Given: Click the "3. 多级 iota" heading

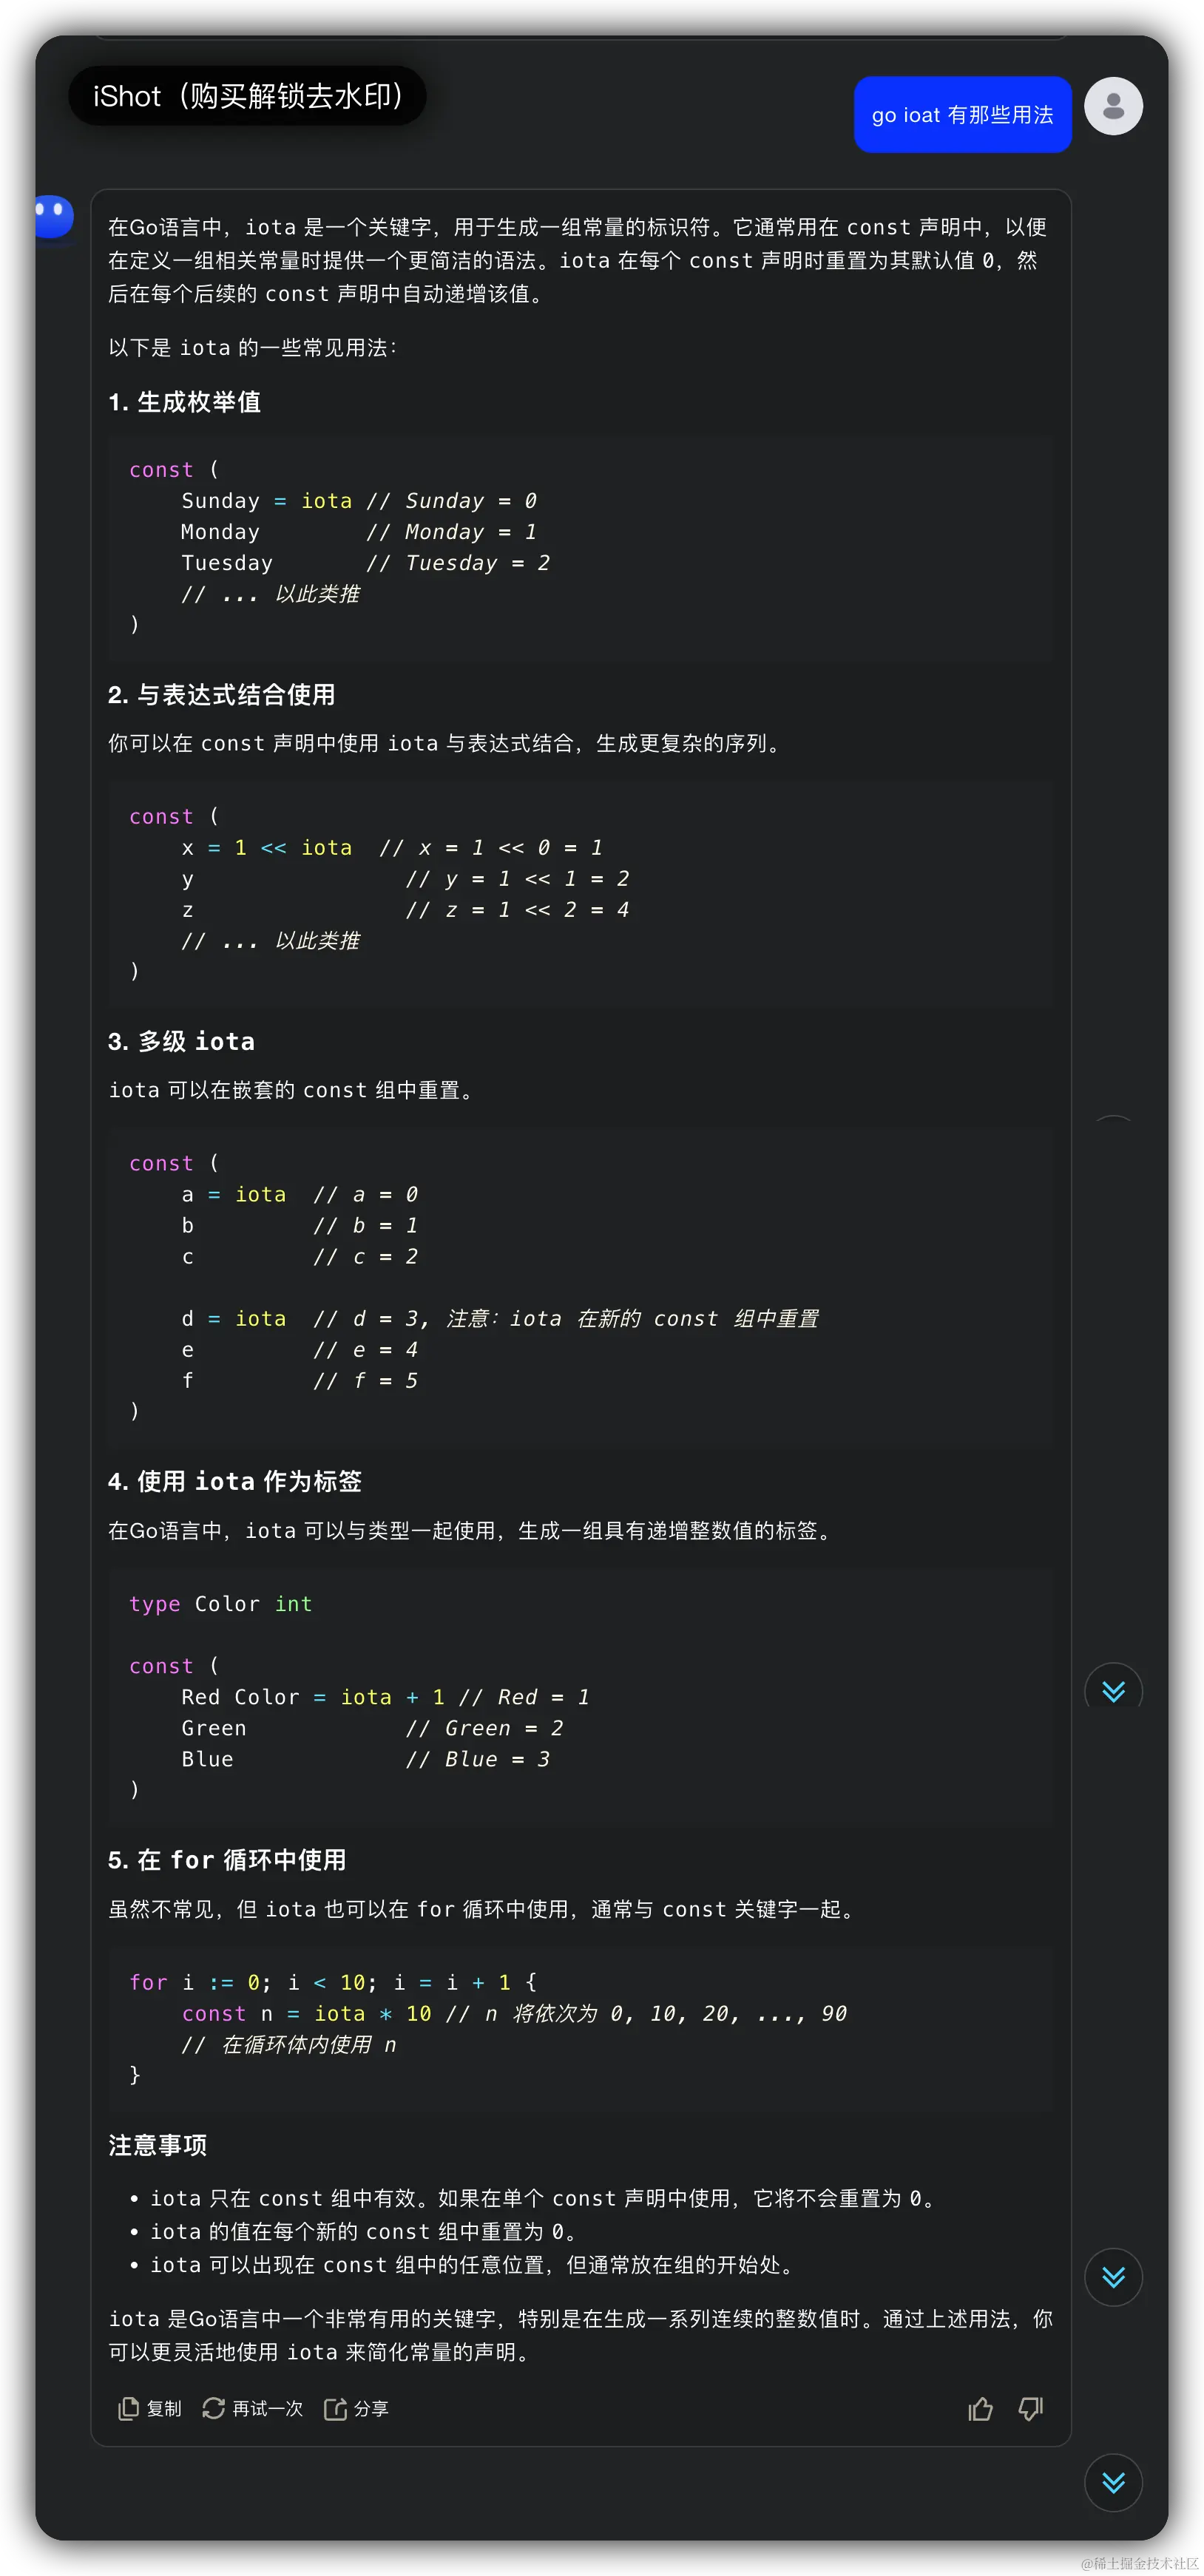Looking at the screenshot, I should pyautogui.click(x=181, y=1042).
